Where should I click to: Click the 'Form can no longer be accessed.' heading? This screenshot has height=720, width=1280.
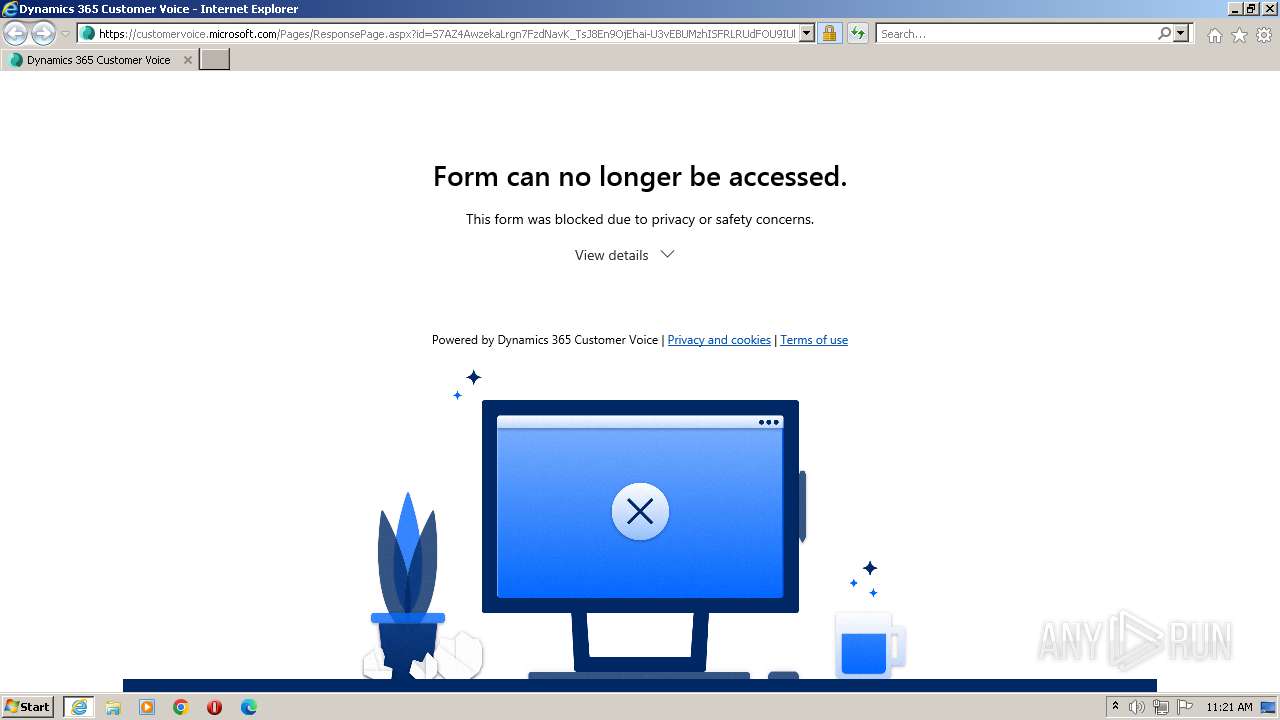point(640,176)
